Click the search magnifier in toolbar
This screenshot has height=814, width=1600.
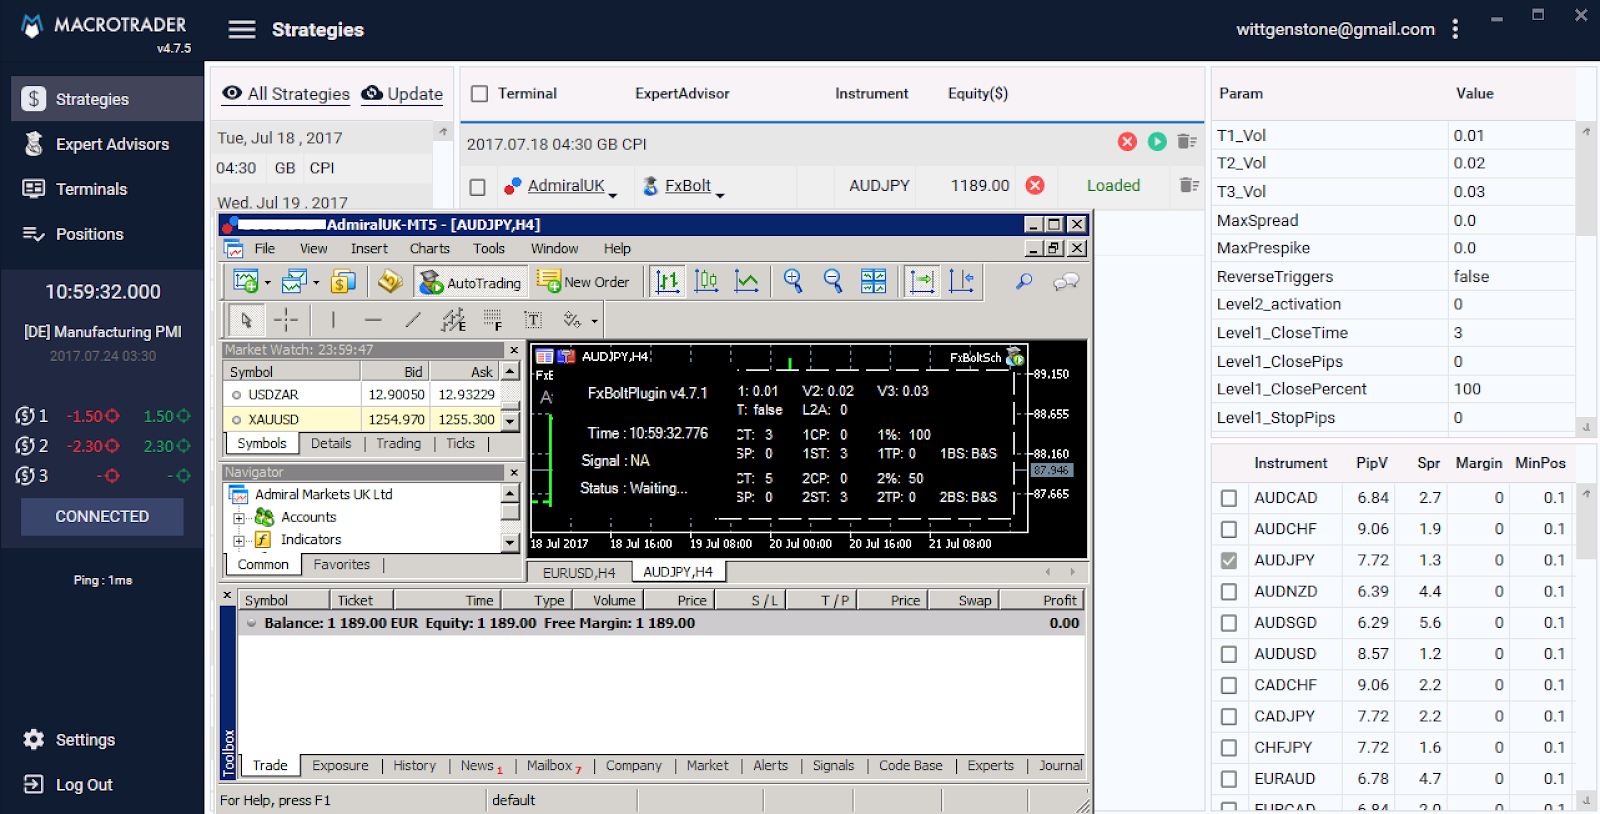pos(1024,282)
